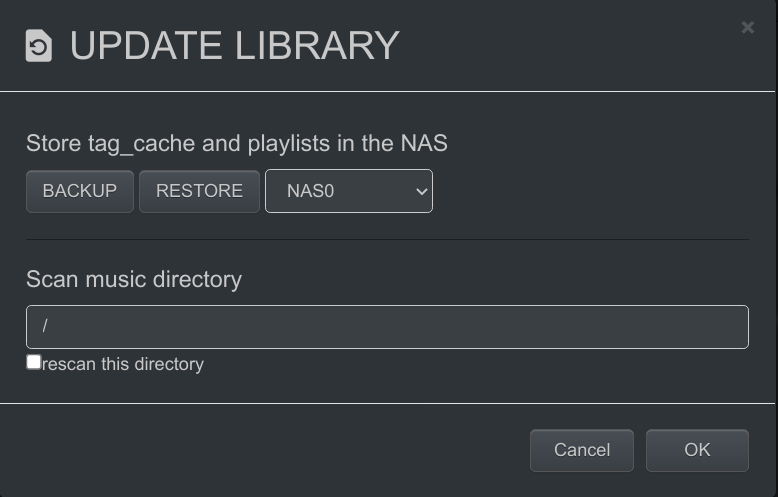
Task: Enable the rescan this directory checkbox
Action: pos(34,362)
